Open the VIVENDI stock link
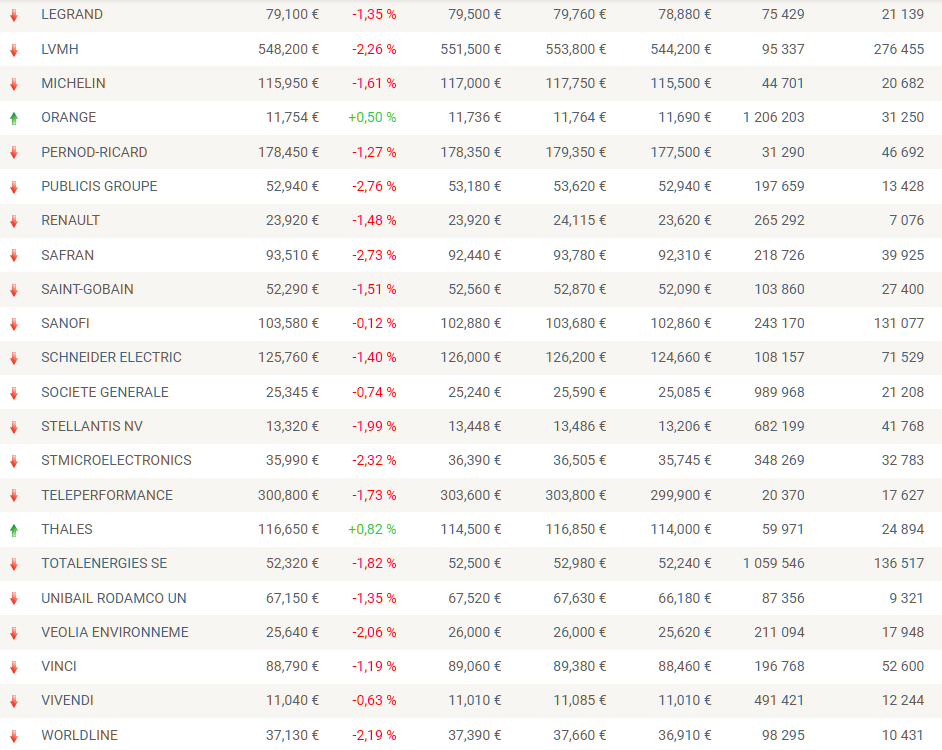The width and height of the screenshot is (942, 750). 67,701
